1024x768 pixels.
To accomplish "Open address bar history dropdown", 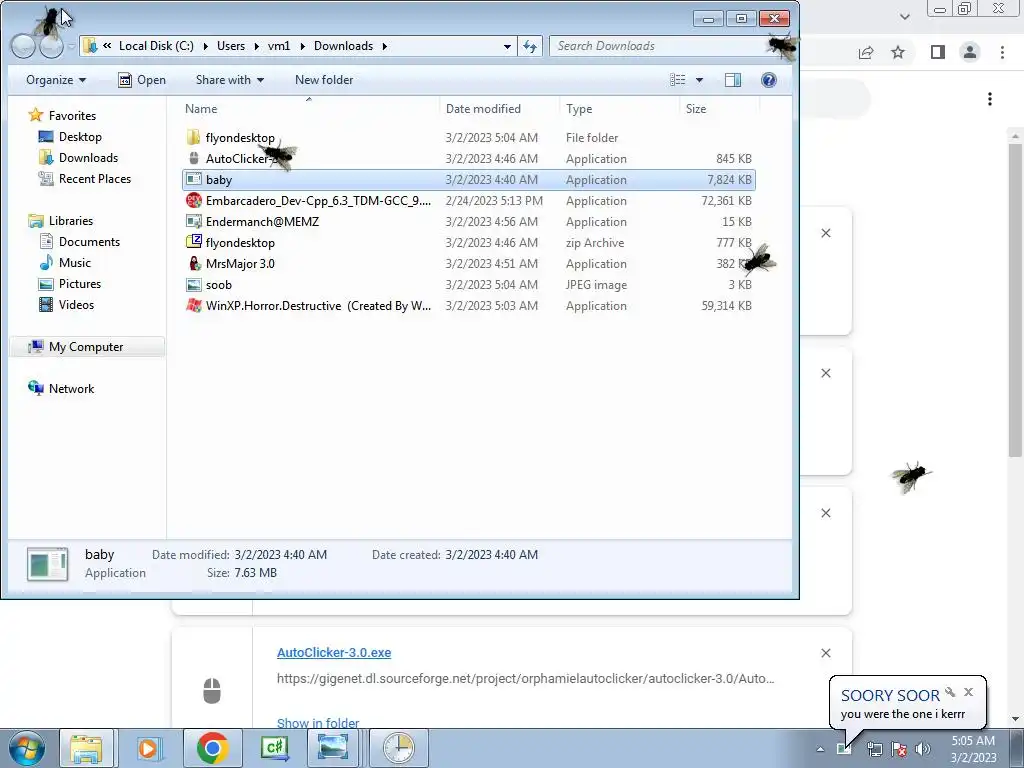I will click(507, 46).
